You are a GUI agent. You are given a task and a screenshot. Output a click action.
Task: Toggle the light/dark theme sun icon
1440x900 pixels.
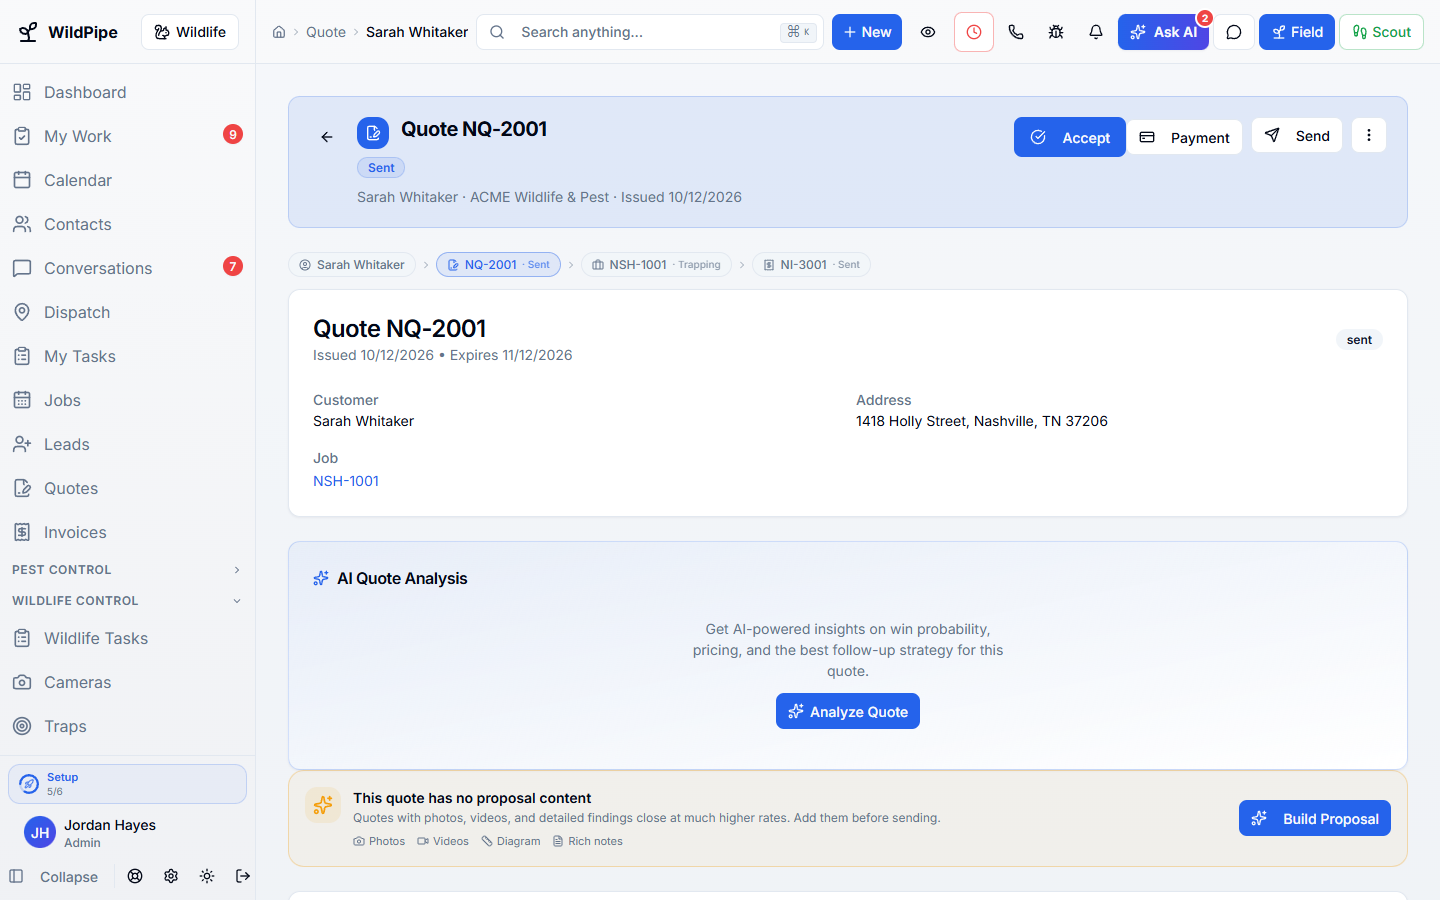pos(207,876)
